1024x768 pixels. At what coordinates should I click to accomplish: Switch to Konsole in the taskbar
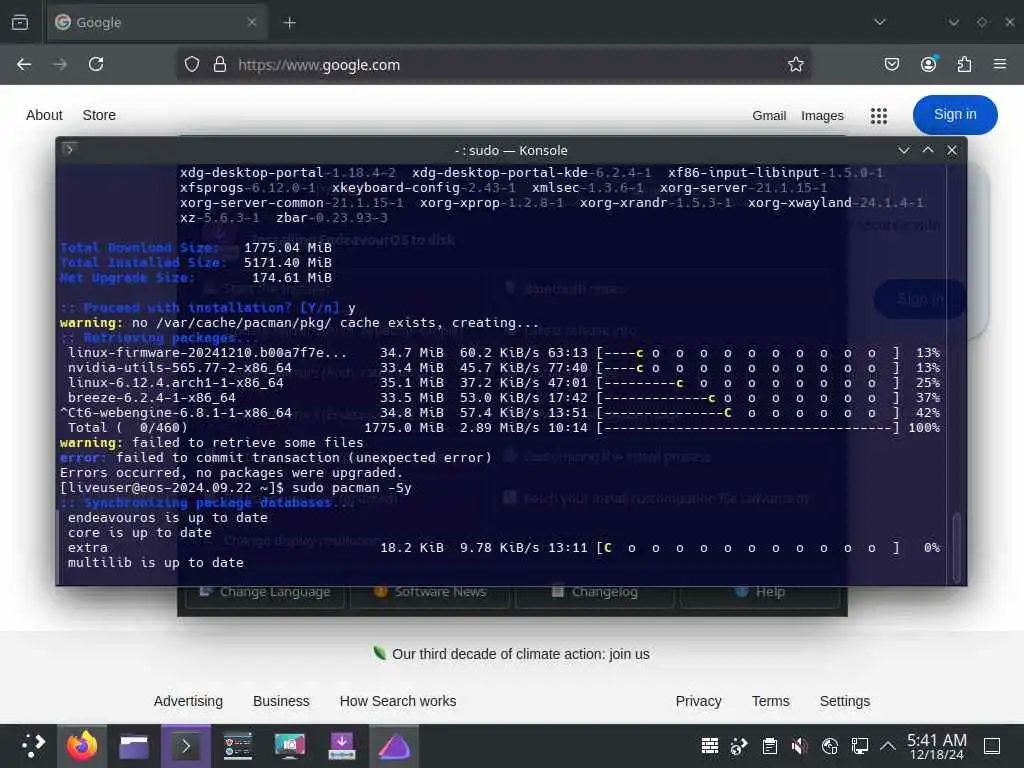point(185,746)
